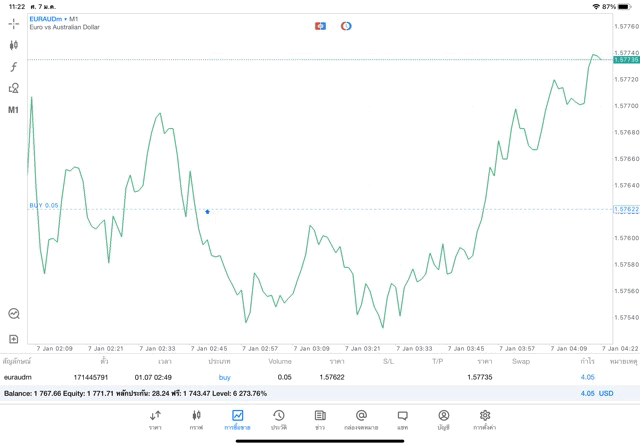The height and width of the screenshot is (447, 640).
Task: Tap the 7 Jan 02:45 time axis label
Action: pos(209,349)
